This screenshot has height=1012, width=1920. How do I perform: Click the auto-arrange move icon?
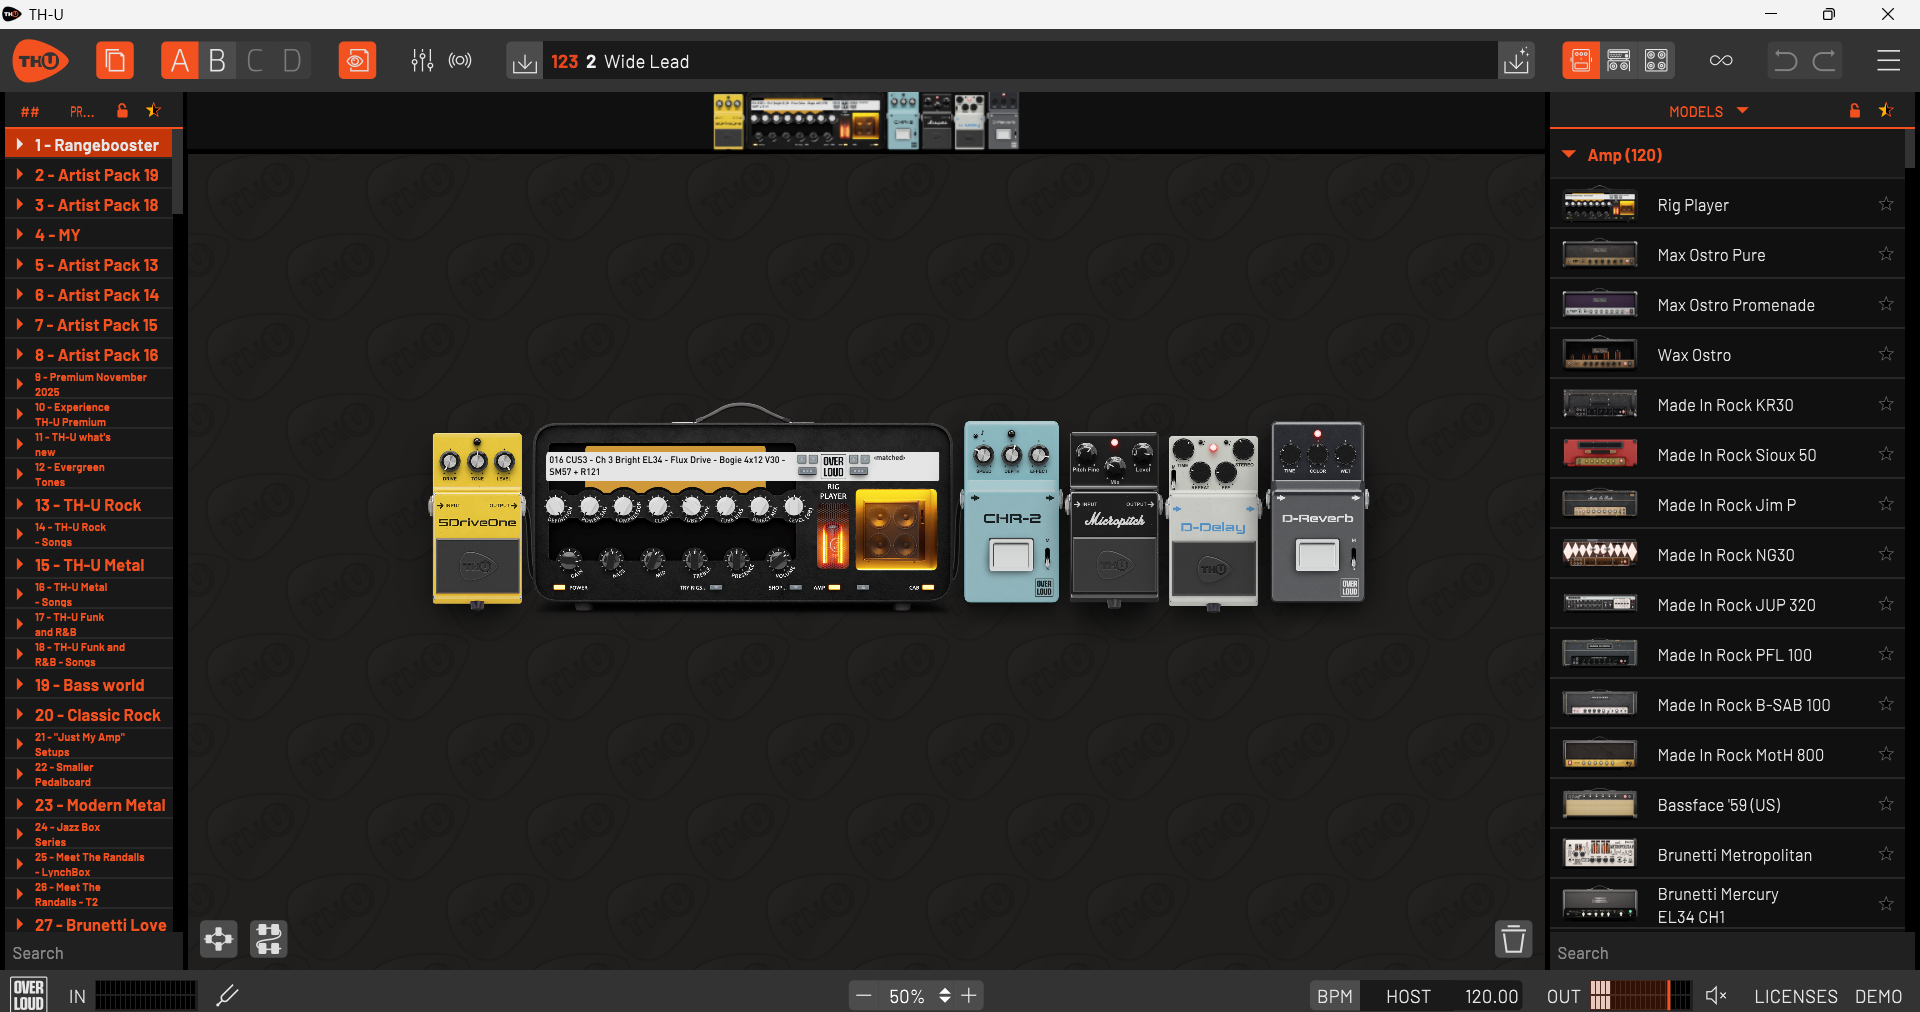tap(219, 939)
